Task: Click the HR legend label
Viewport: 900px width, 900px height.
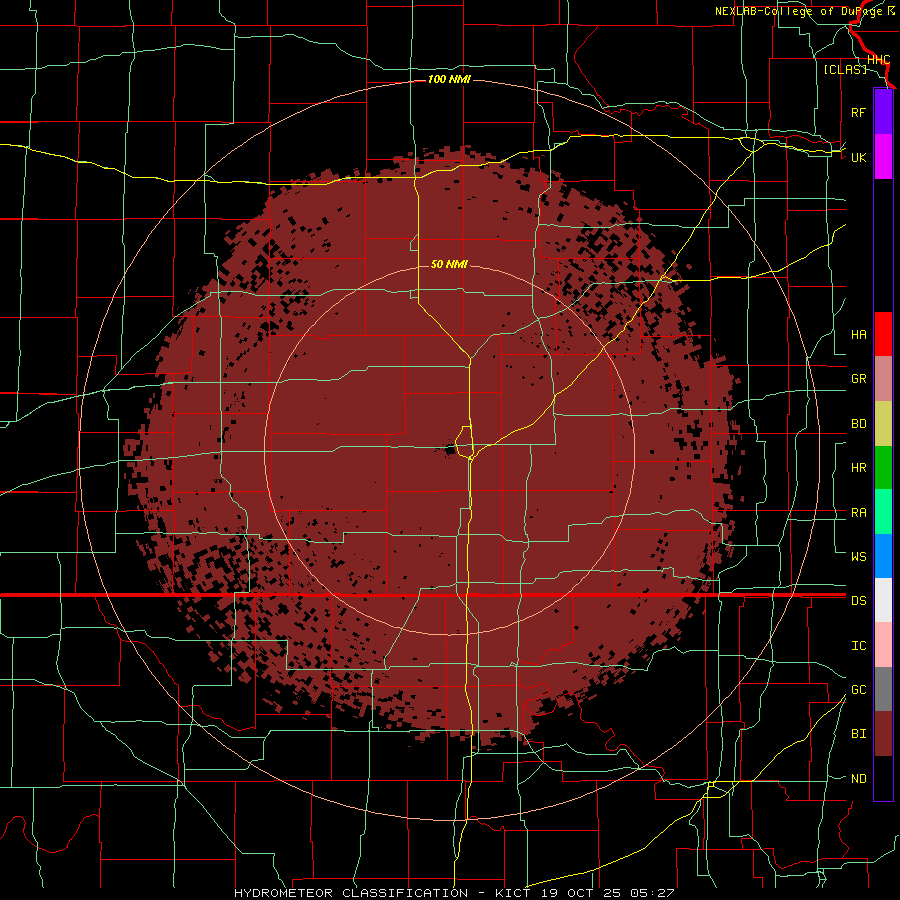Action: tap(858, 468)
